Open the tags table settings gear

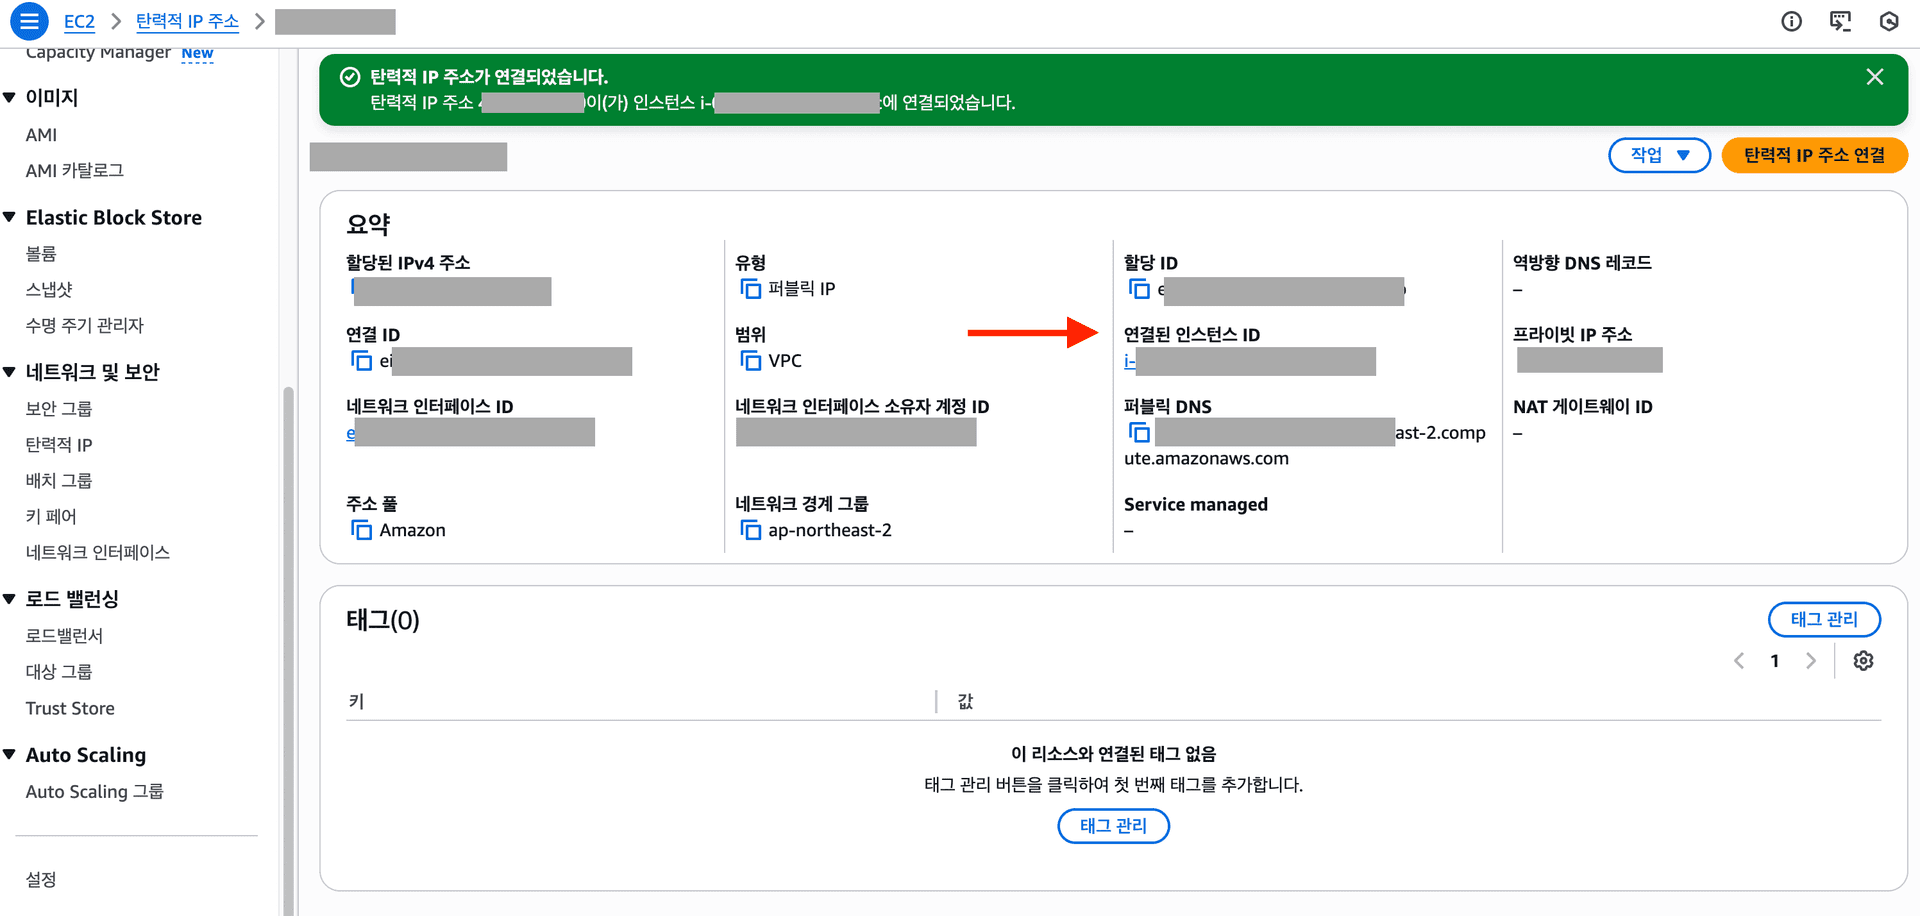pos(1863,660)
